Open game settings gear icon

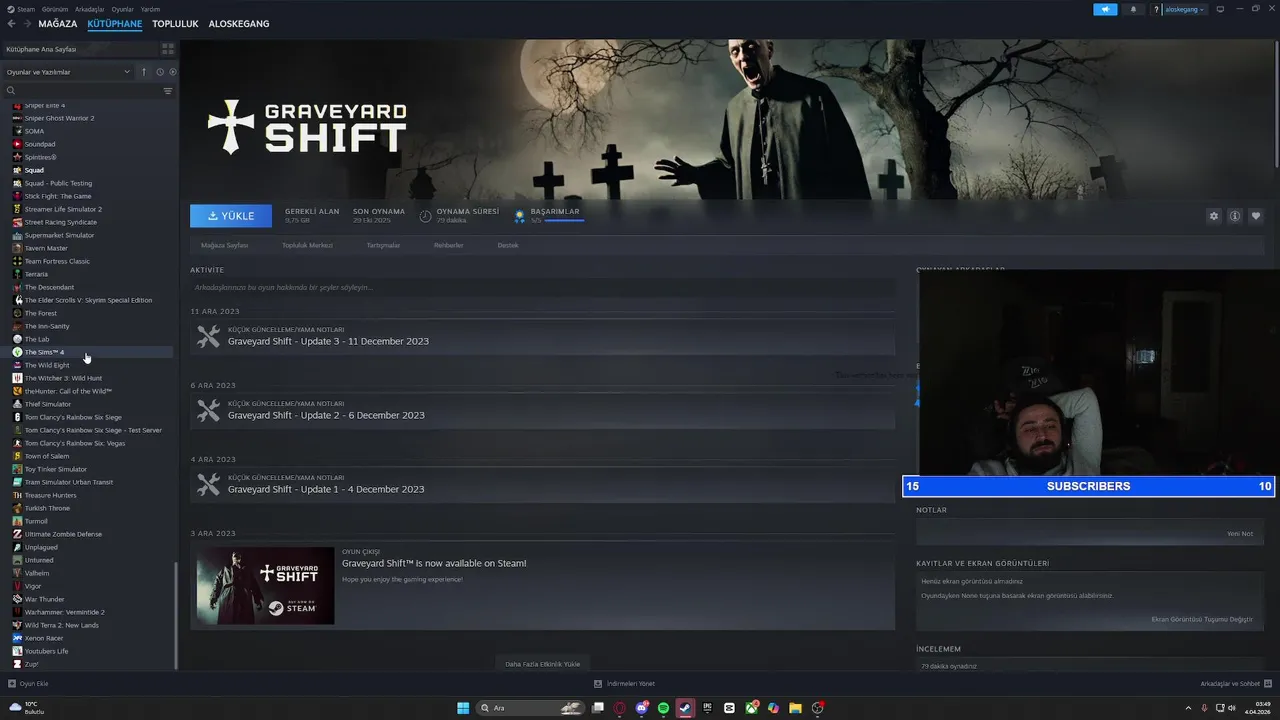(1214, 216)
